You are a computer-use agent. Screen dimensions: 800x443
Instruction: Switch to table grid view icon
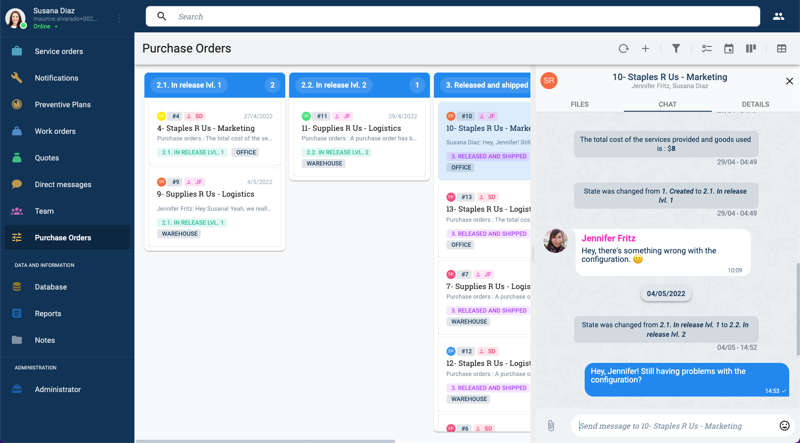click(x=782, y=48)
